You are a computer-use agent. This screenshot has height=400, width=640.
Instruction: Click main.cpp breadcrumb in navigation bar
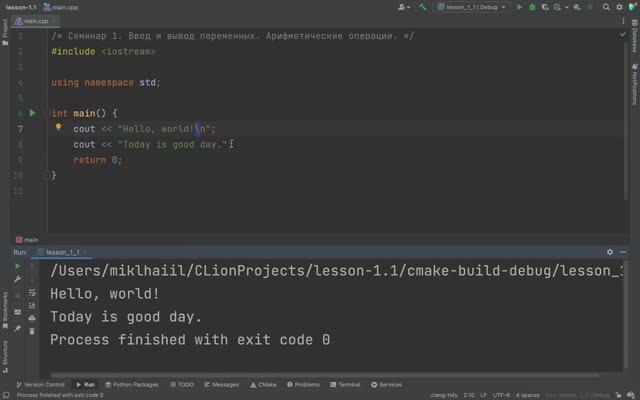point(61,7)
